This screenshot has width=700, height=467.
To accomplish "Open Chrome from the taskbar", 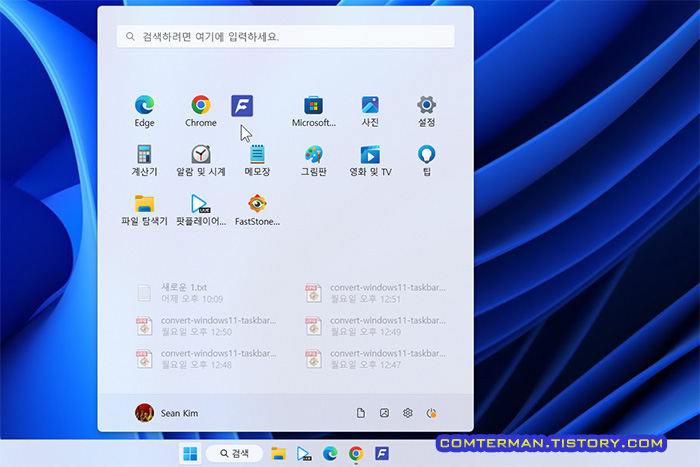I will (356, 454).
